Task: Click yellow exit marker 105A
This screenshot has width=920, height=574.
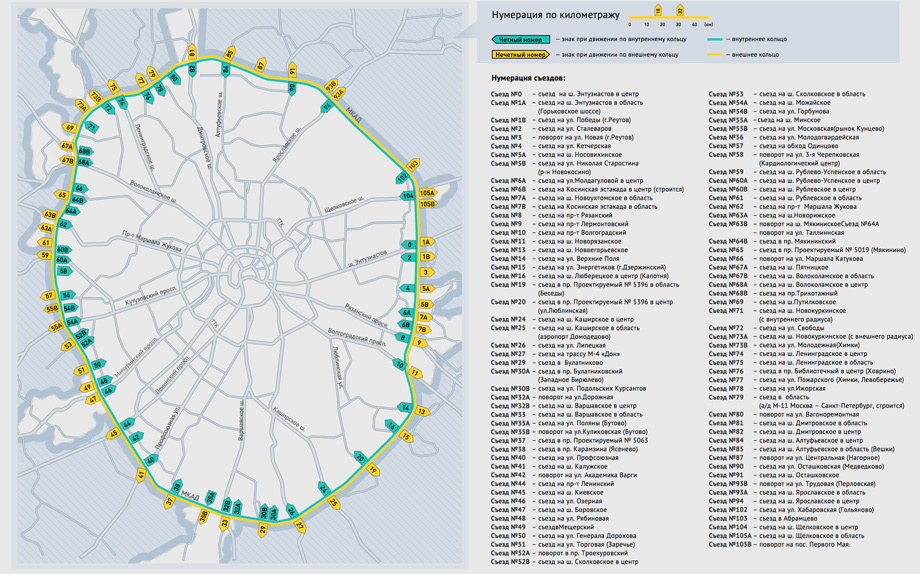Action: tap(428, 193)
